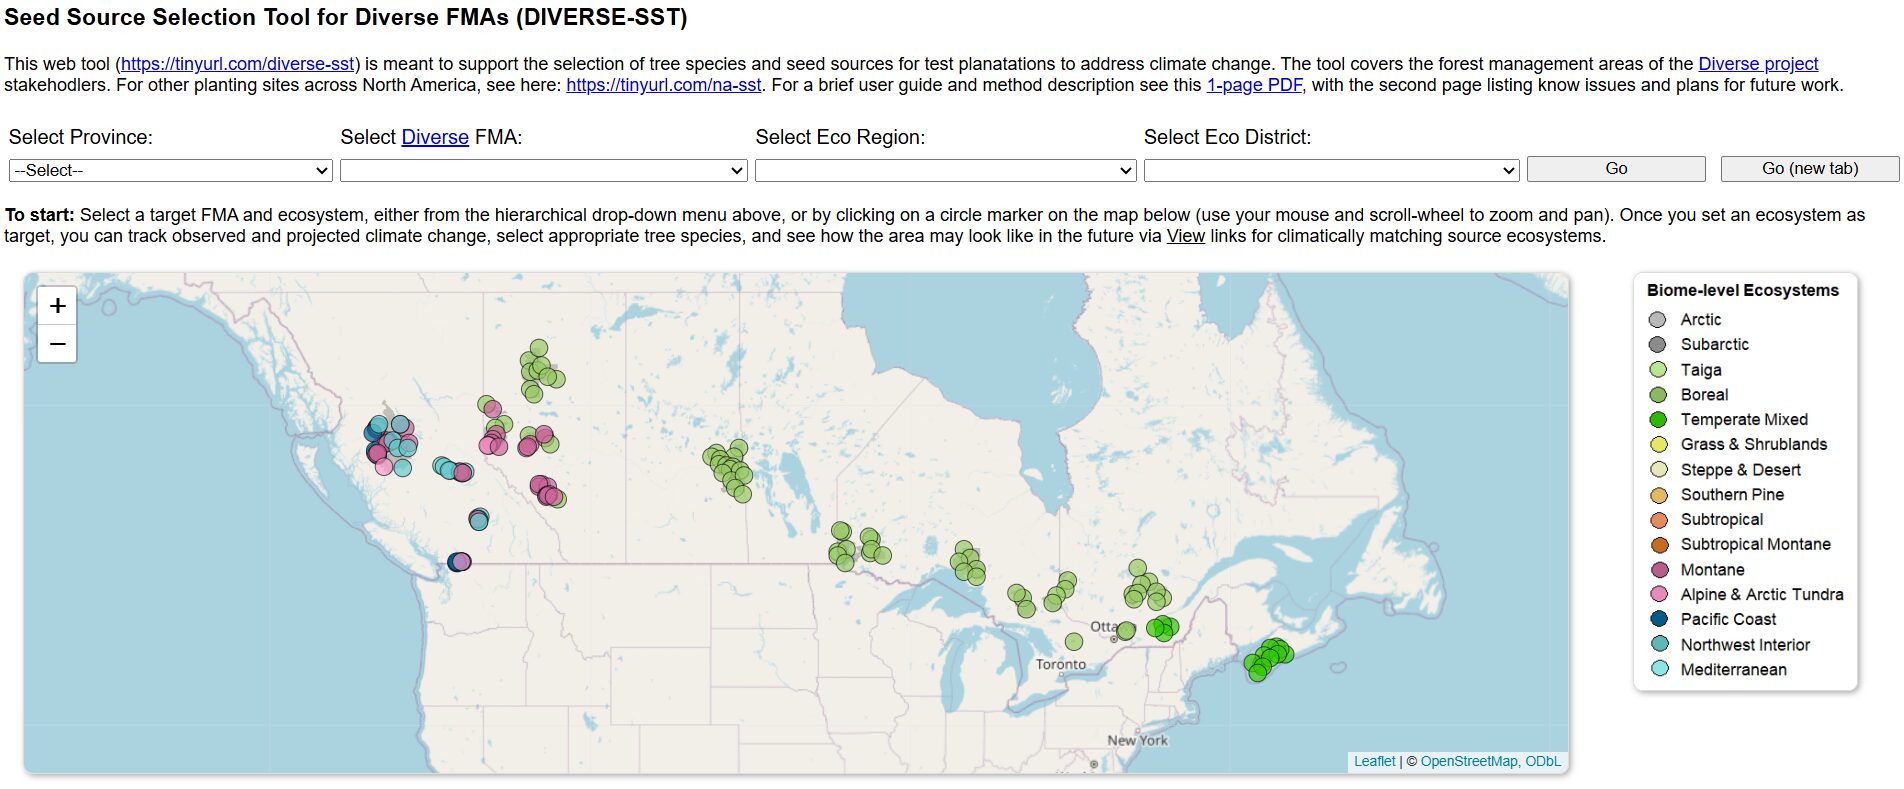Select the map marker nearest Toronto
The height and width of the screenshot is (789, 1904).
(x=1073, y=641)
